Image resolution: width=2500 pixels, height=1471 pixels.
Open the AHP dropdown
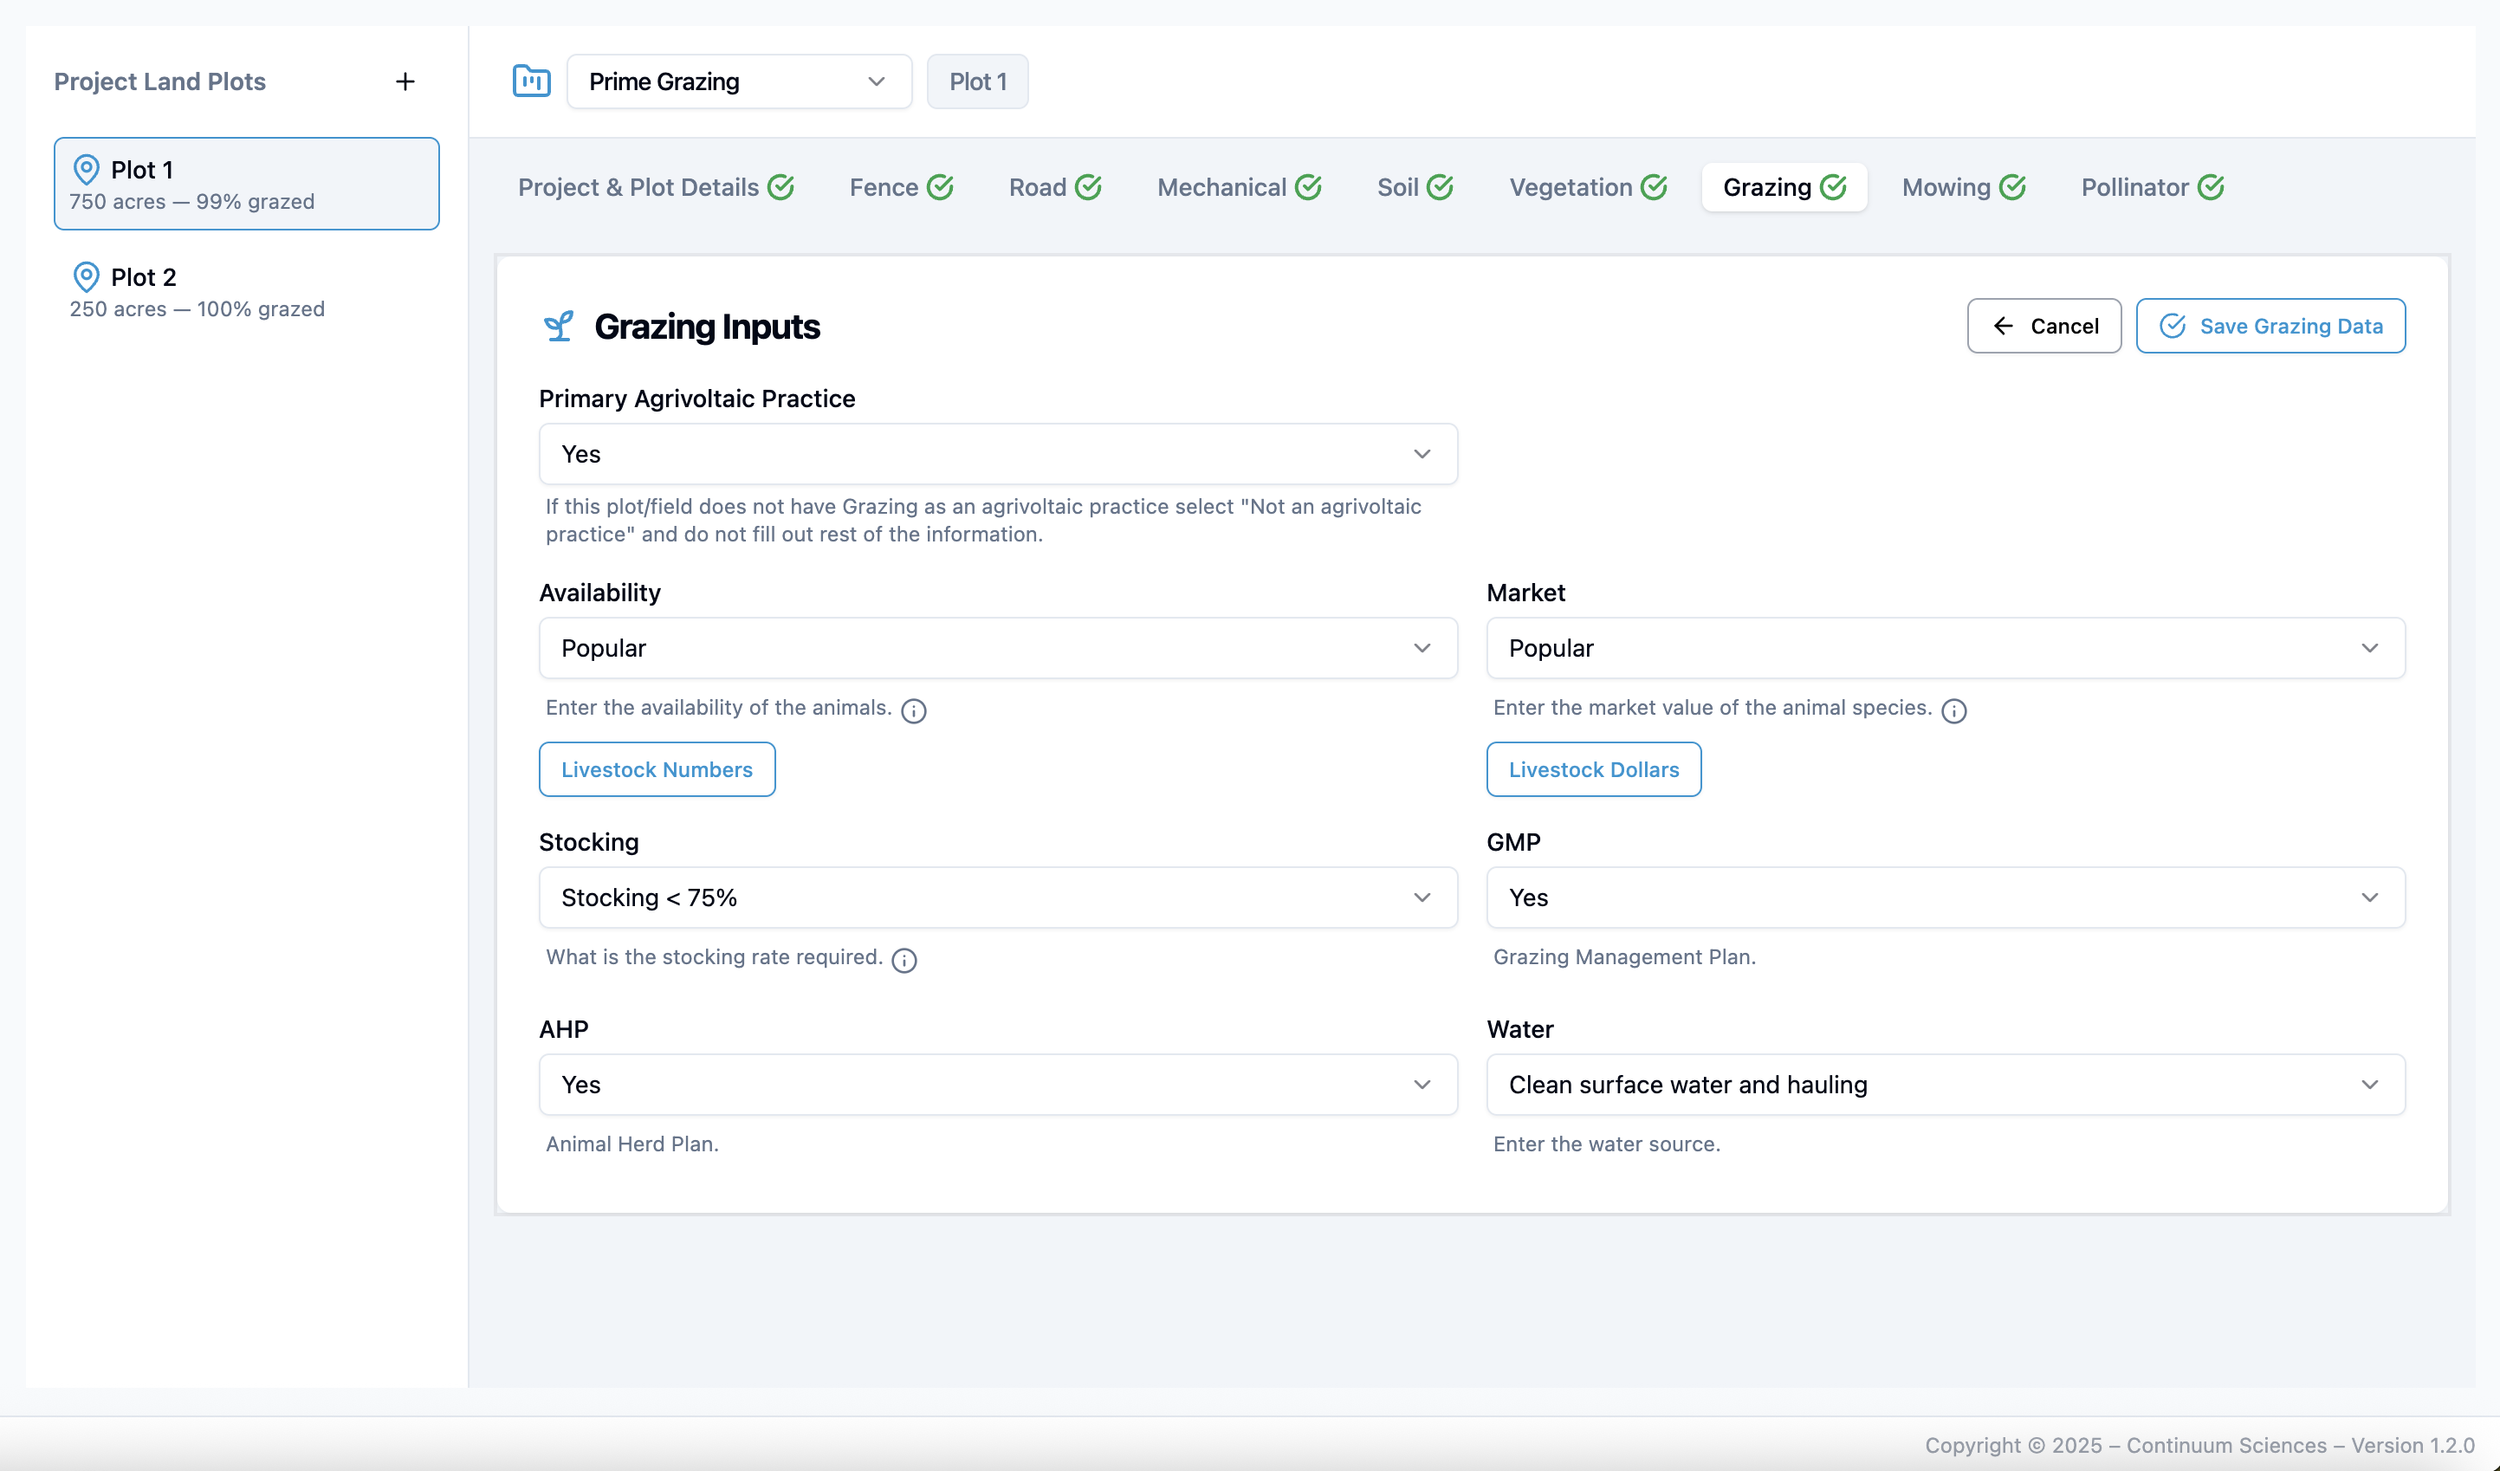pyautogui.click(x=997, y=1084)
